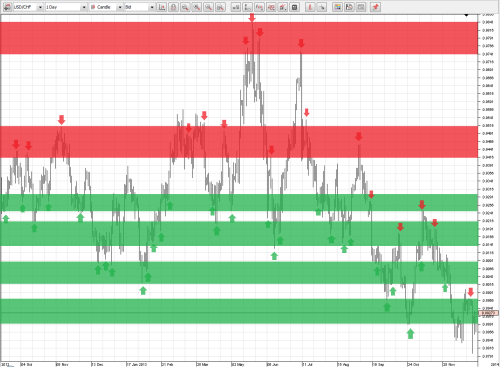Image resolution: width=500 pixels, height=367 pixels.
Task: Click the chart auto-shift icon
Action: pyautogui.click(x=162, y=7)
